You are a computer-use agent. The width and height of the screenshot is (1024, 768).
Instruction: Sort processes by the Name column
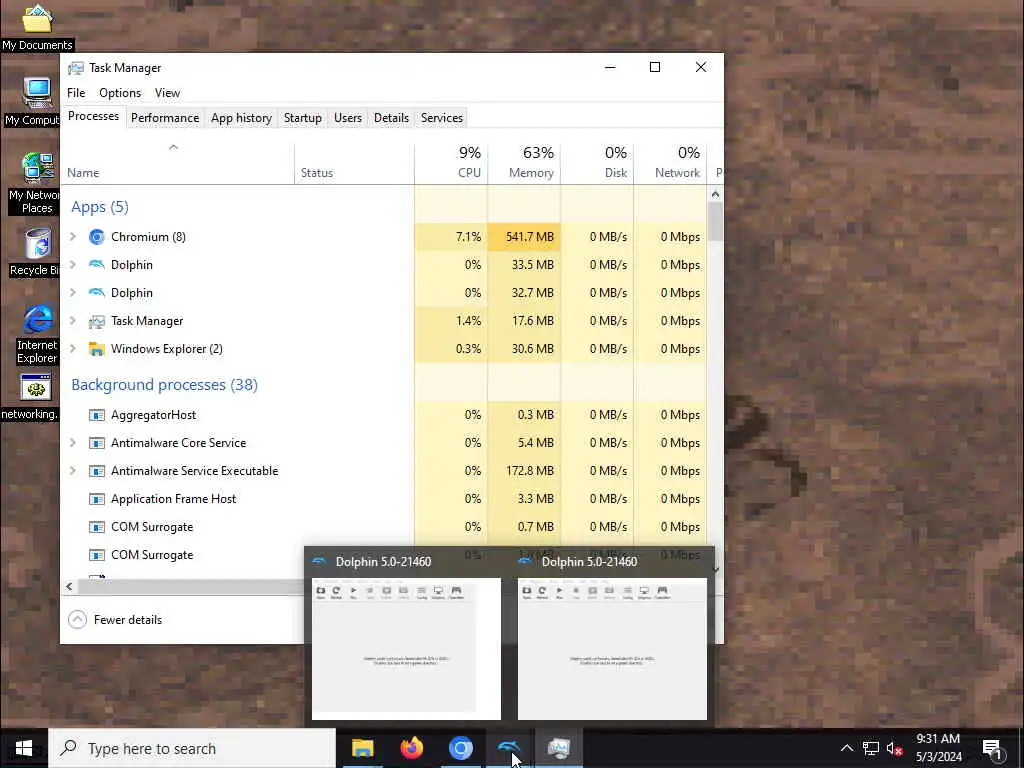coord(178,163)
